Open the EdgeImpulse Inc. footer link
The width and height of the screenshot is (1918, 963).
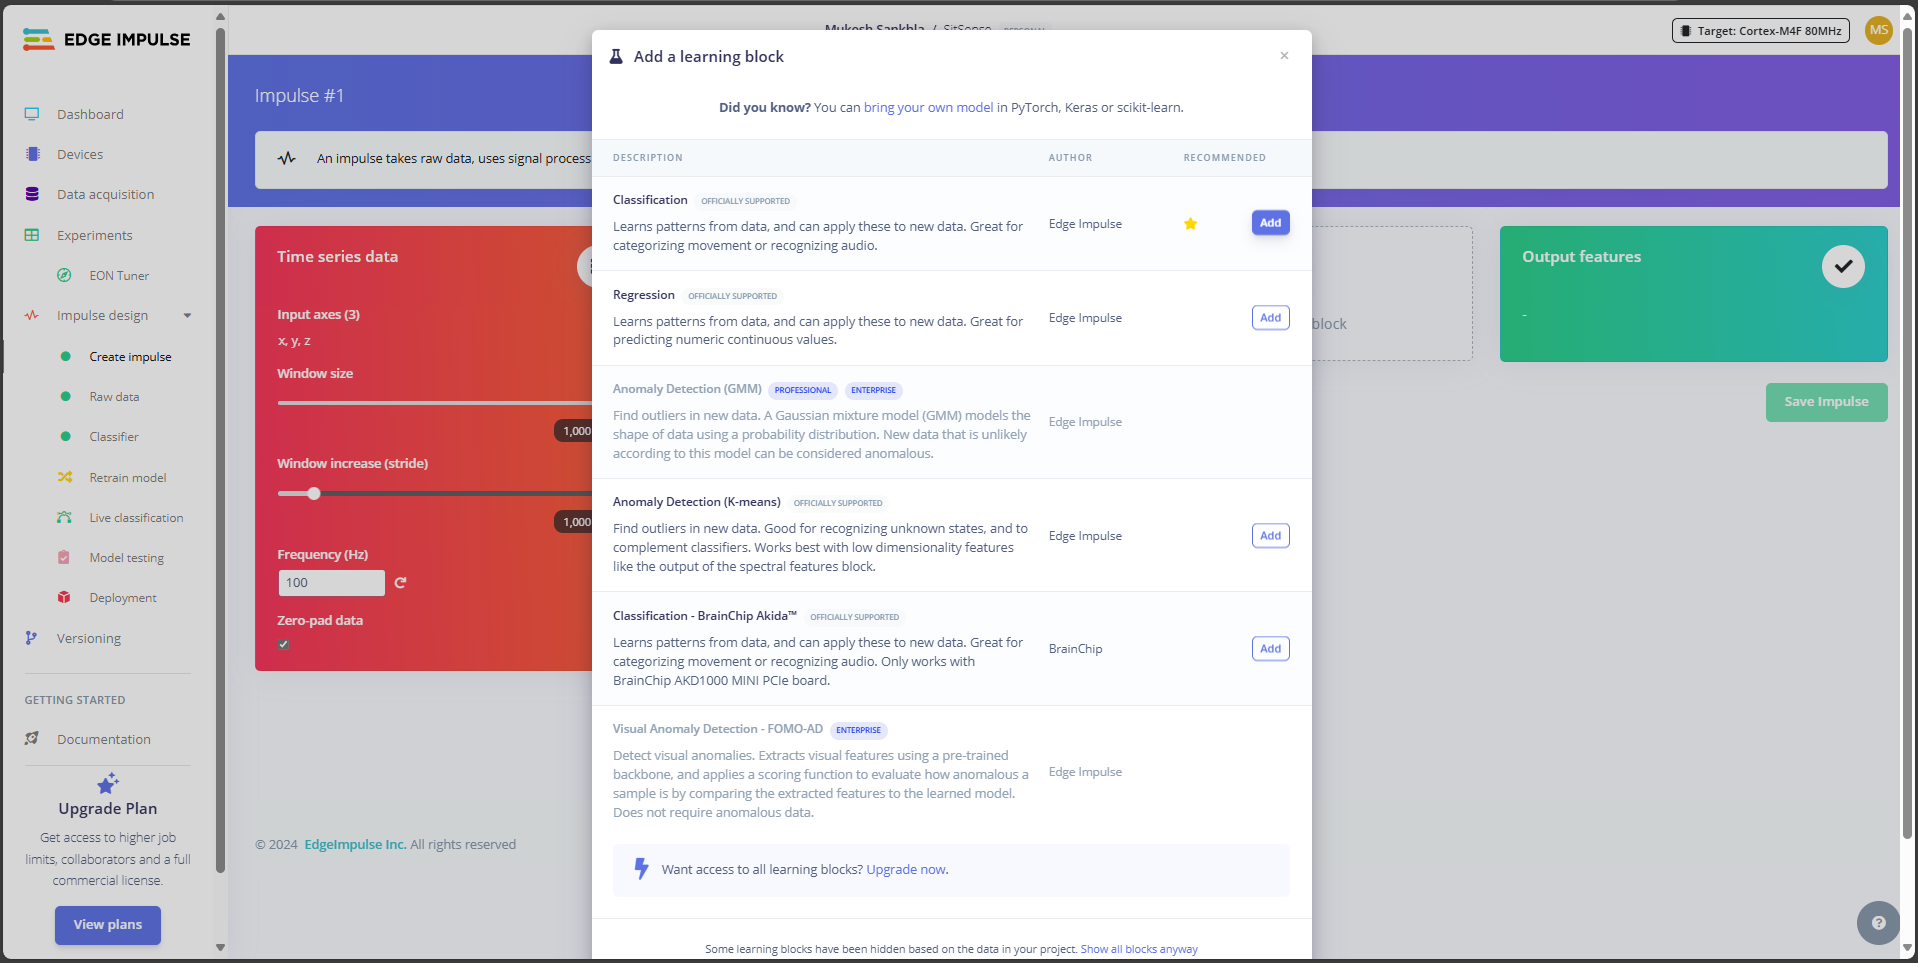coord(355,845)
